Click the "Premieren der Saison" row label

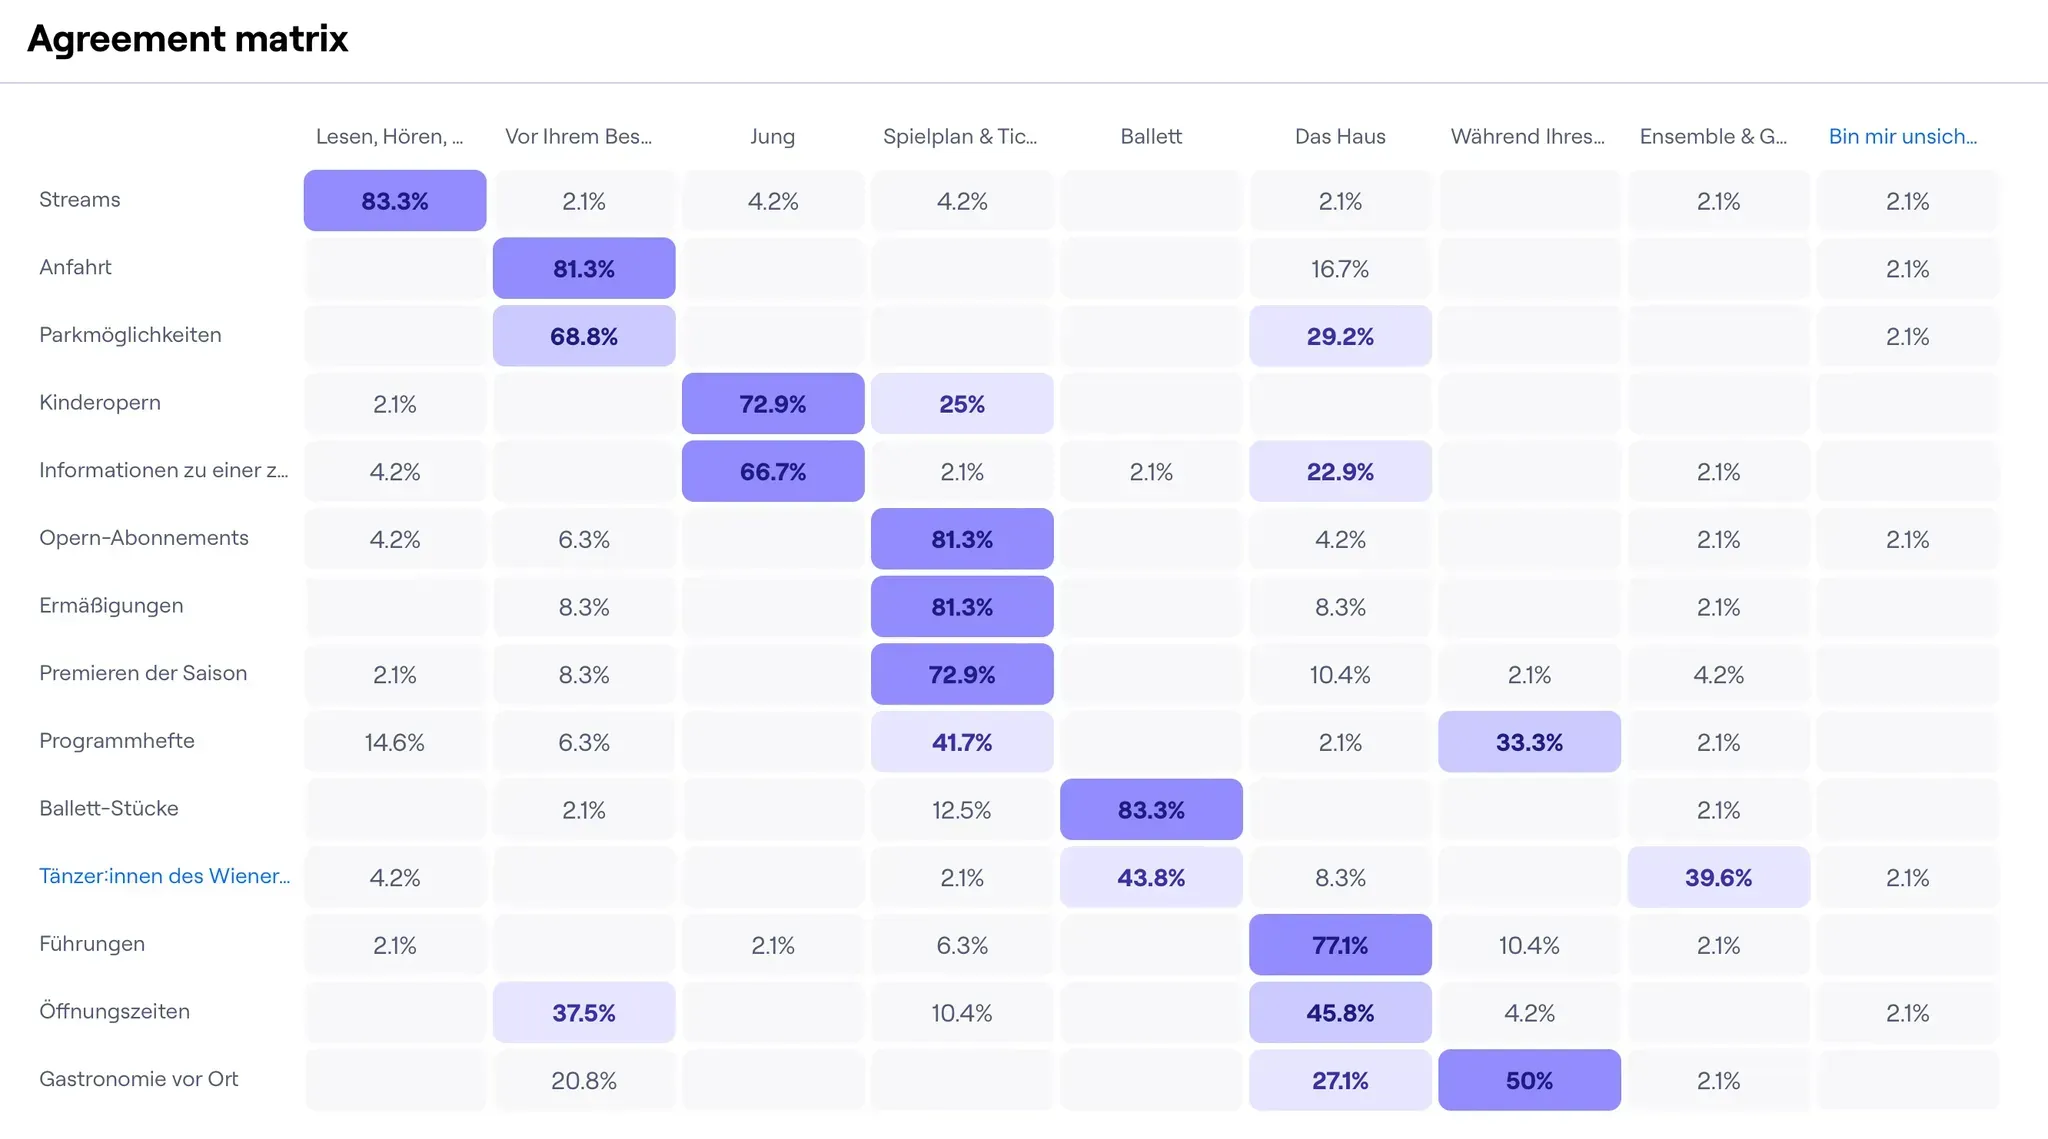click(143, 673)
